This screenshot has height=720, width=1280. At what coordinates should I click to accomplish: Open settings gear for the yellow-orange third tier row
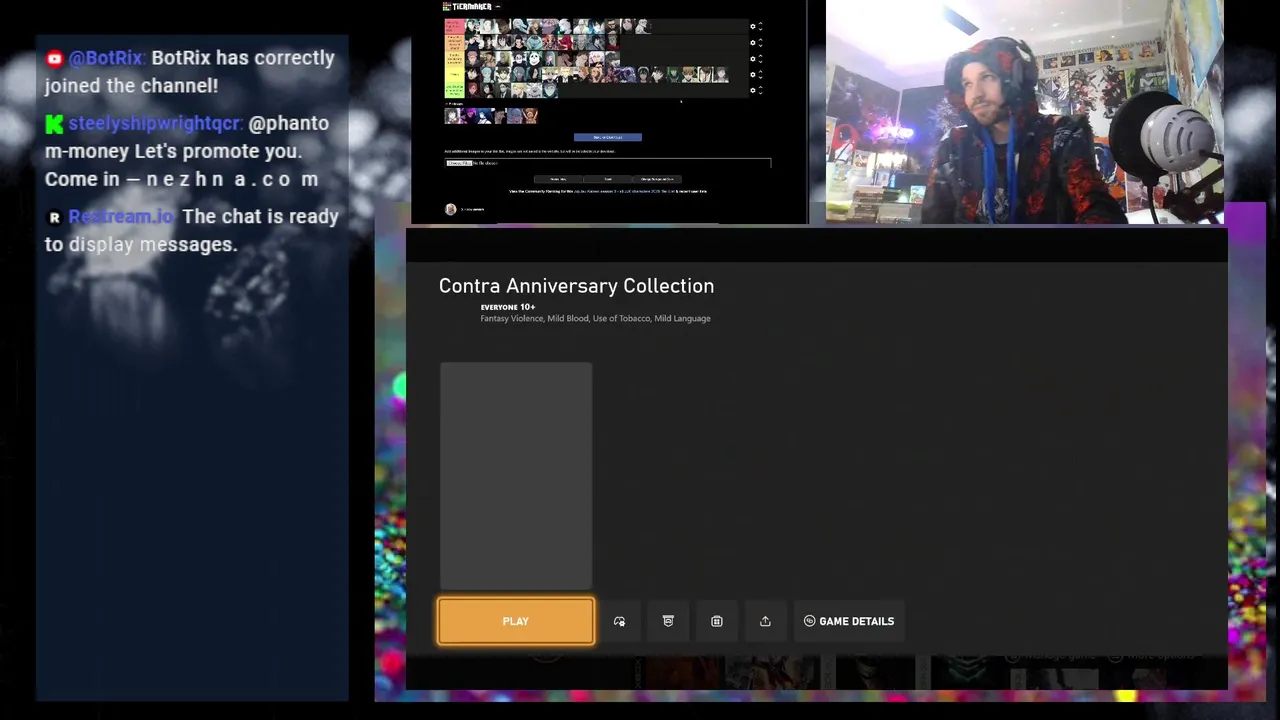(x=753, y=59)
